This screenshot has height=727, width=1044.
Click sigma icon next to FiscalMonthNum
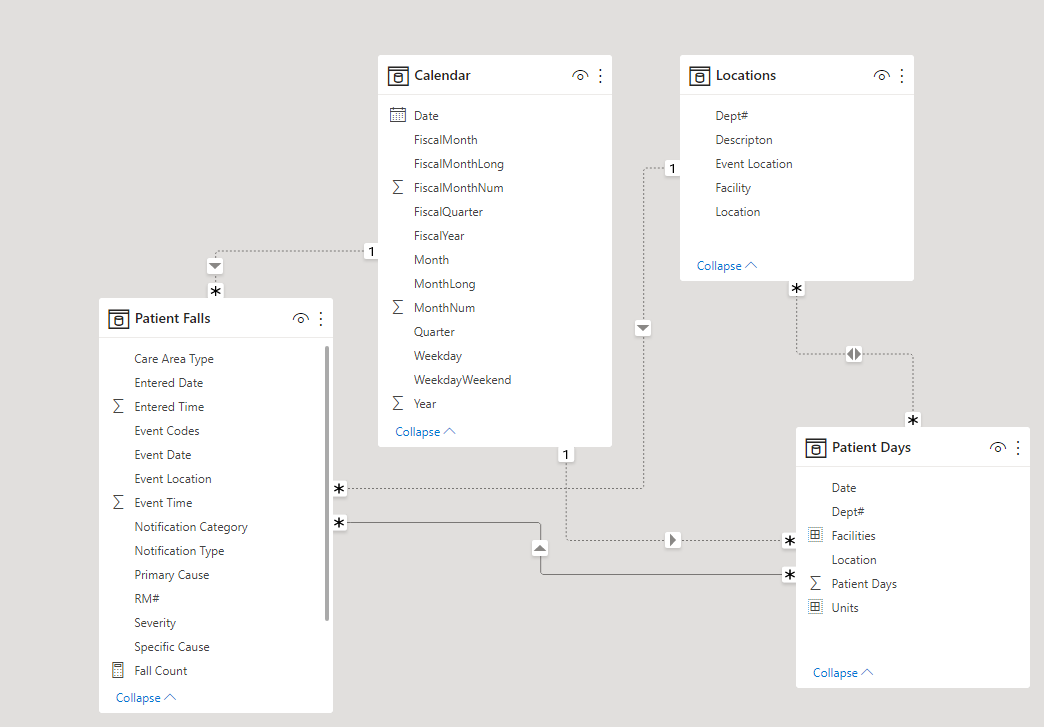[x=397, y=187]
